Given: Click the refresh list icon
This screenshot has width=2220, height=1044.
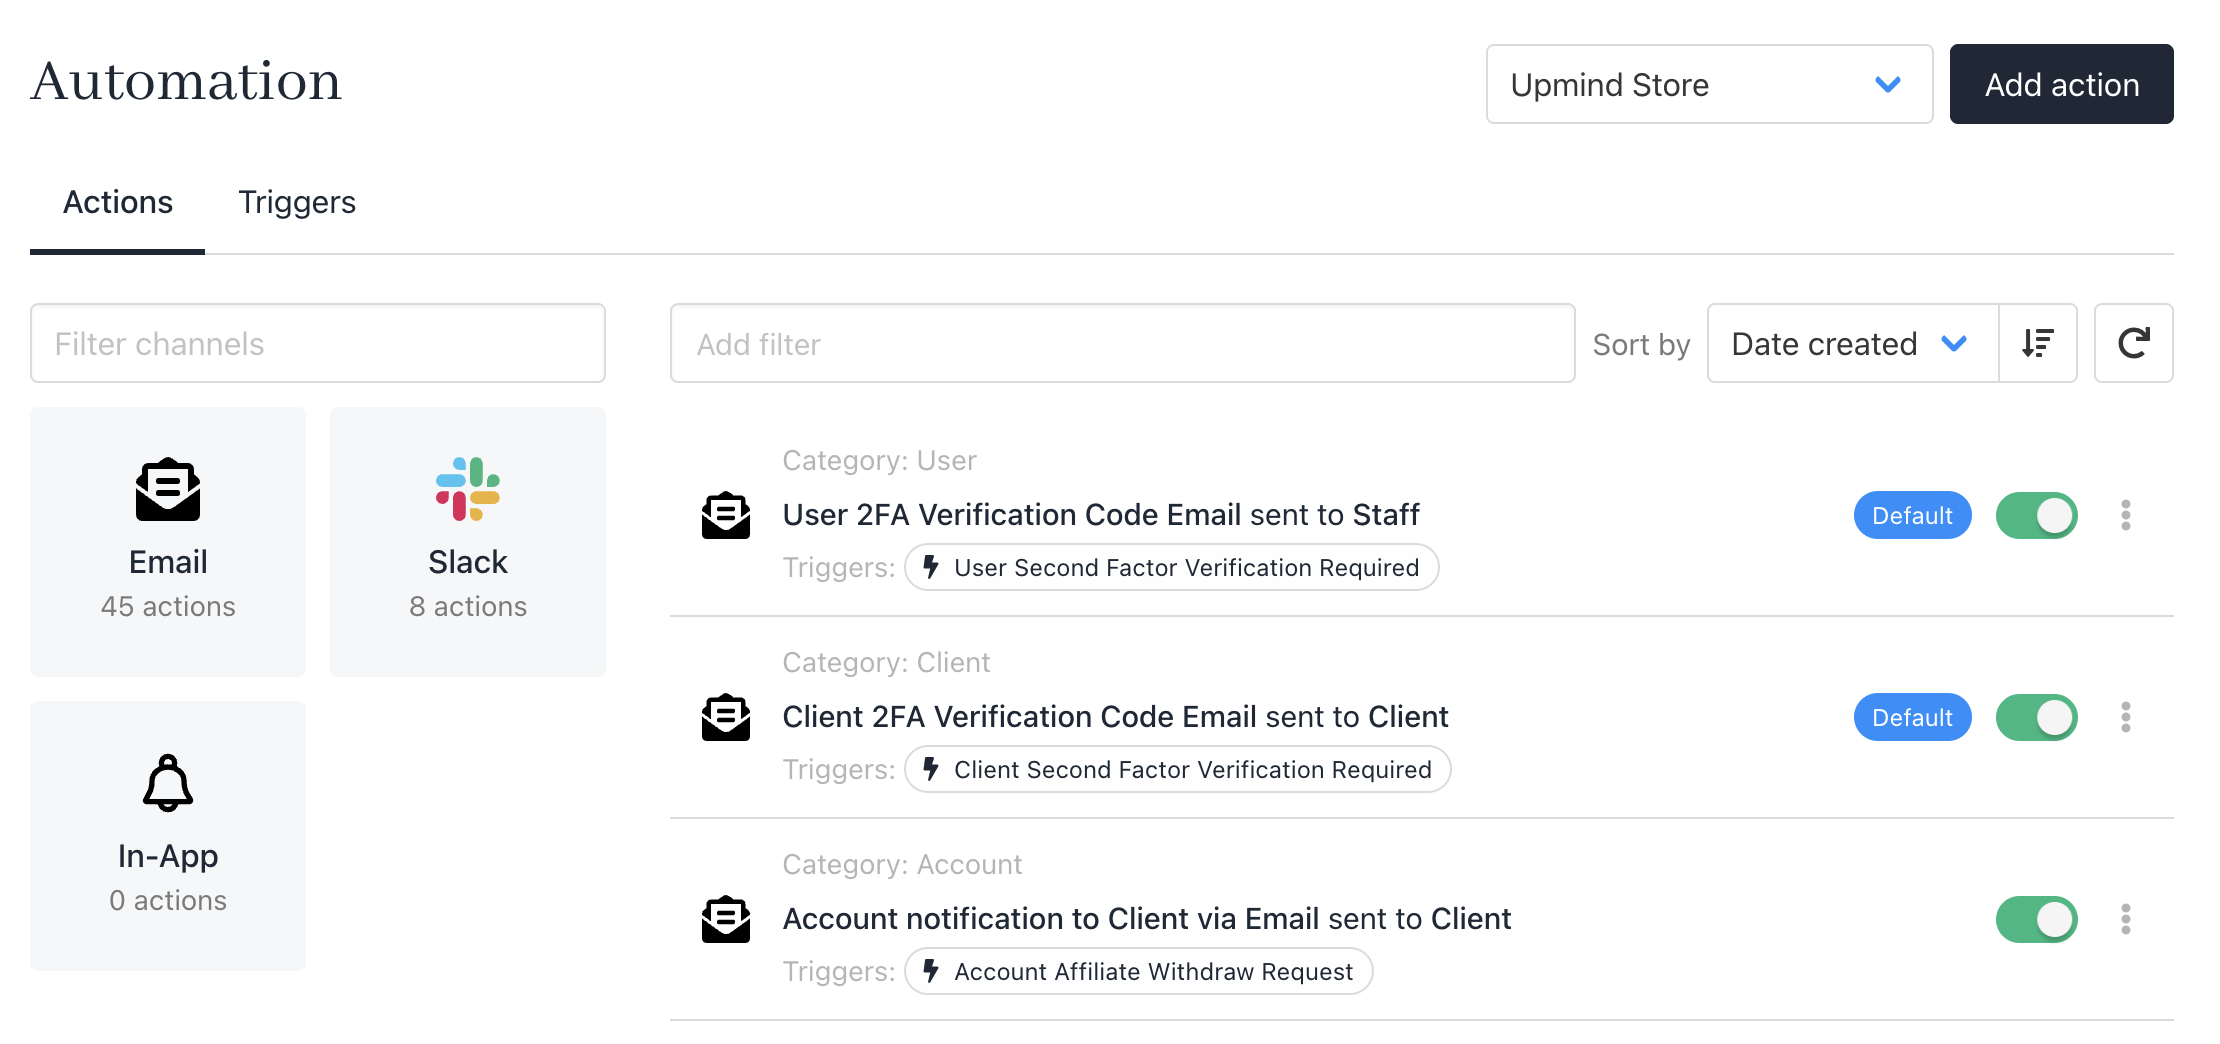Looking at the screenshot, I should (x=2133, y=343).
